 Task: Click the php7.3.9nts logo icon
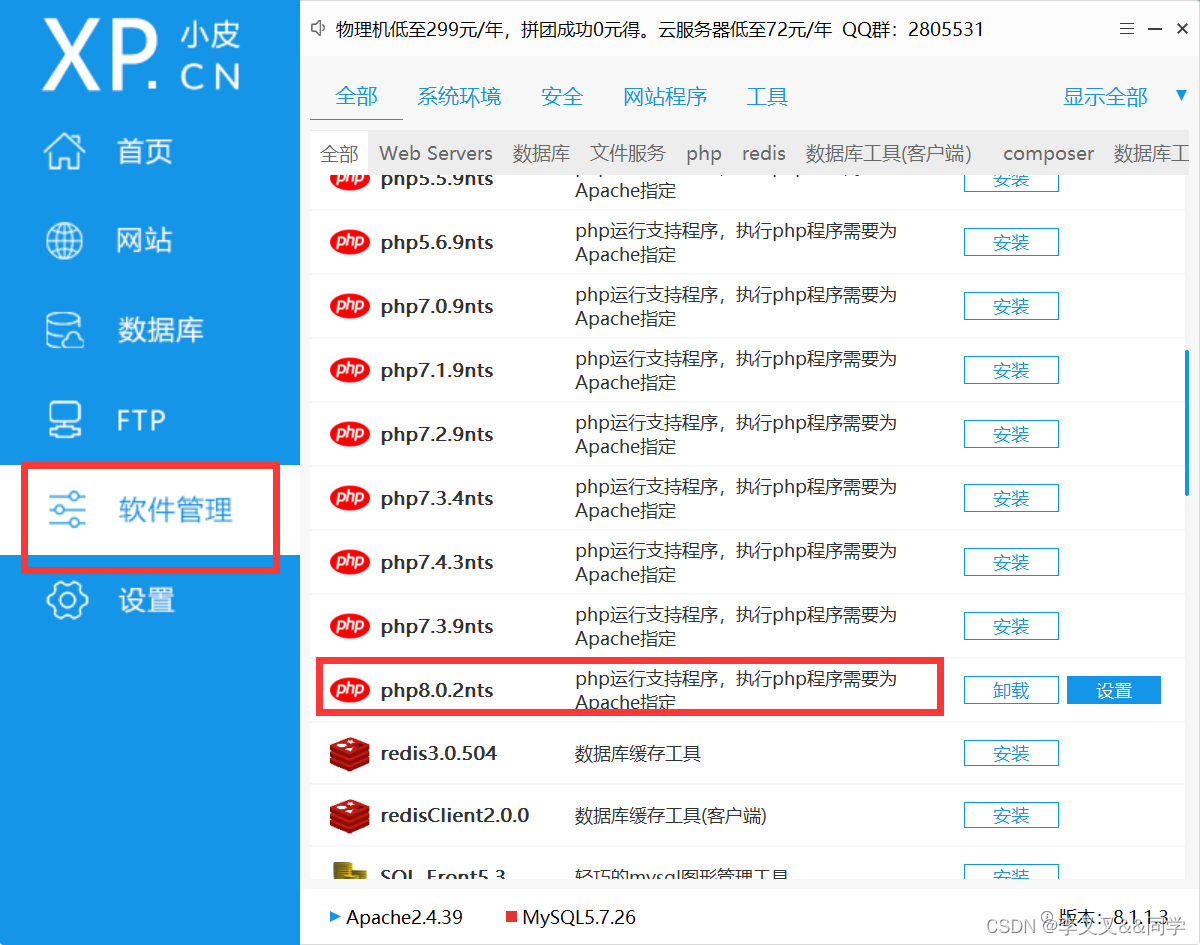(x=350, y=626)
